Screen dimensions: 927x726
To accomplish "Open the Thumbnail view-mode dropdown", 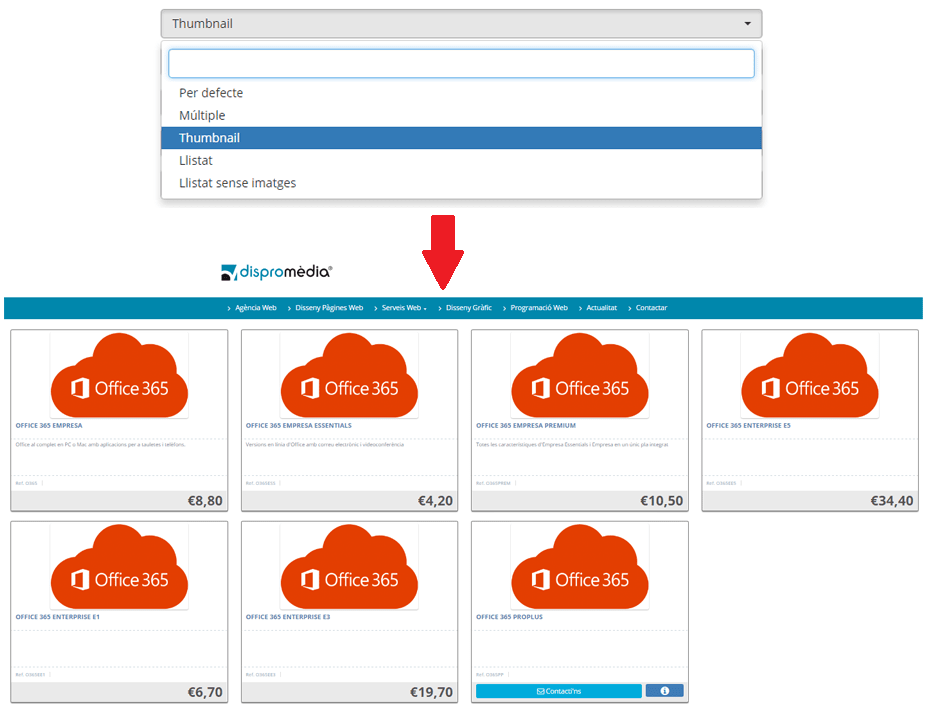I will [x=461, y=24].
